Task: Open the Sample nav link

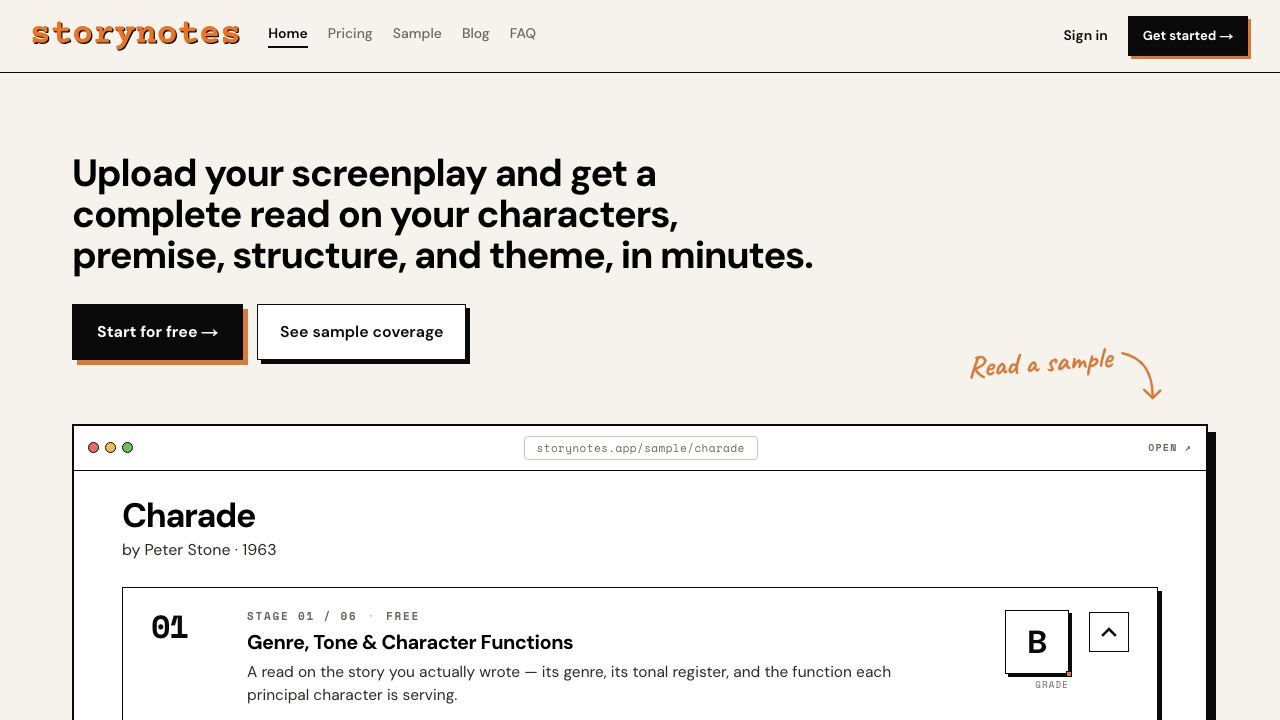Action: (x=417, y=34)
